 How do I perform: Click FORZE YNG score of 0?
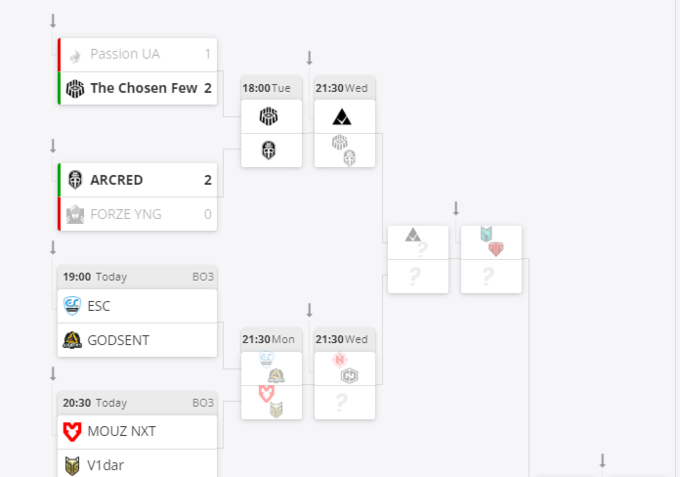(x=208, y=213)
